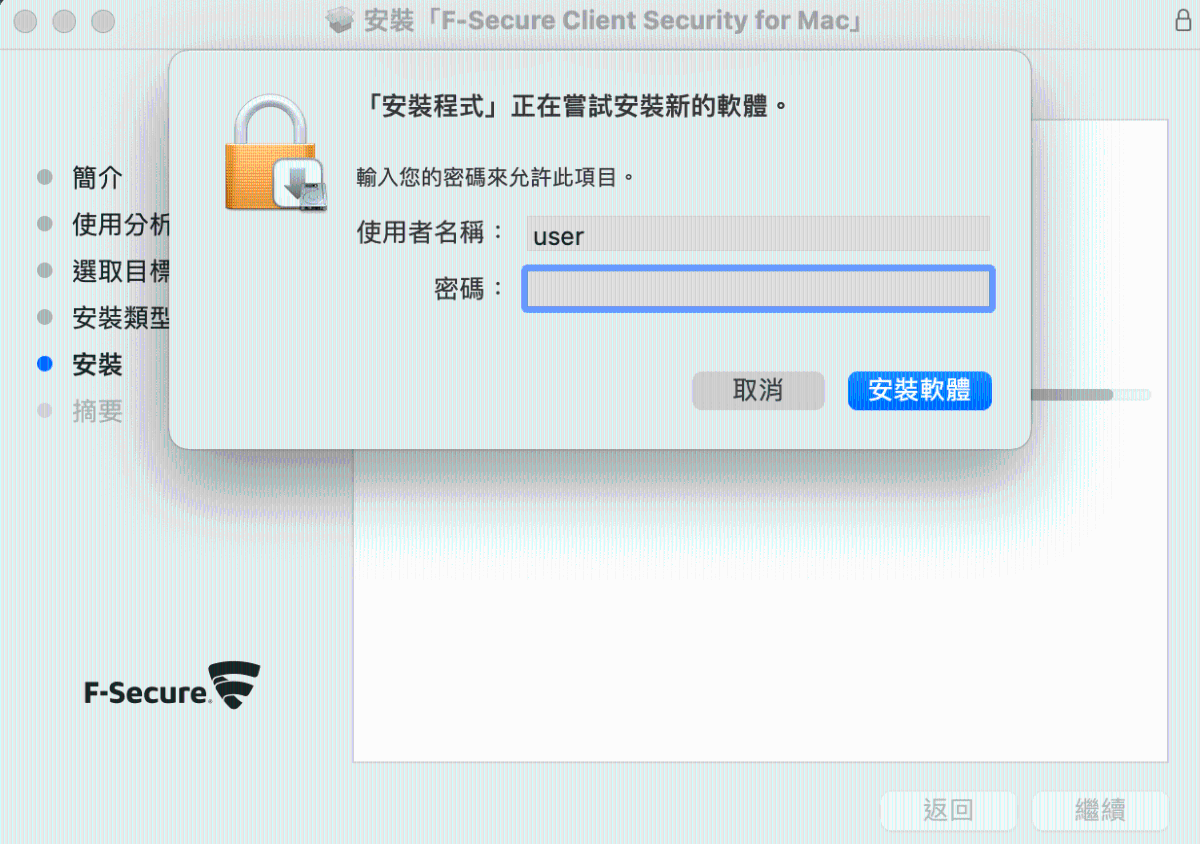
Task: Click the bullet next to 安裝類型 step
Action: [x=44, y=318]
